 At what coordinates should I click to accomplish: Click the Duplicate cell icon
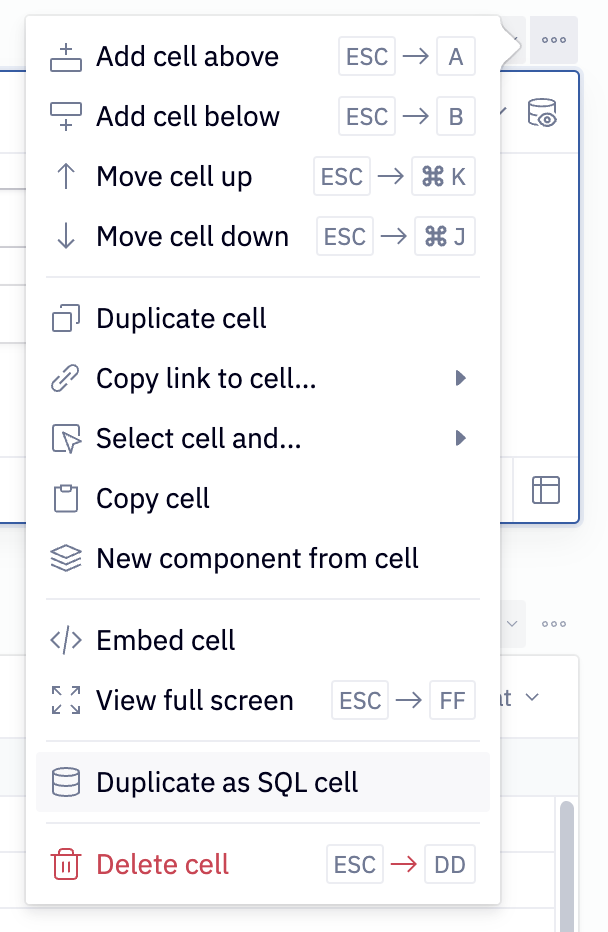click(66, 319)
